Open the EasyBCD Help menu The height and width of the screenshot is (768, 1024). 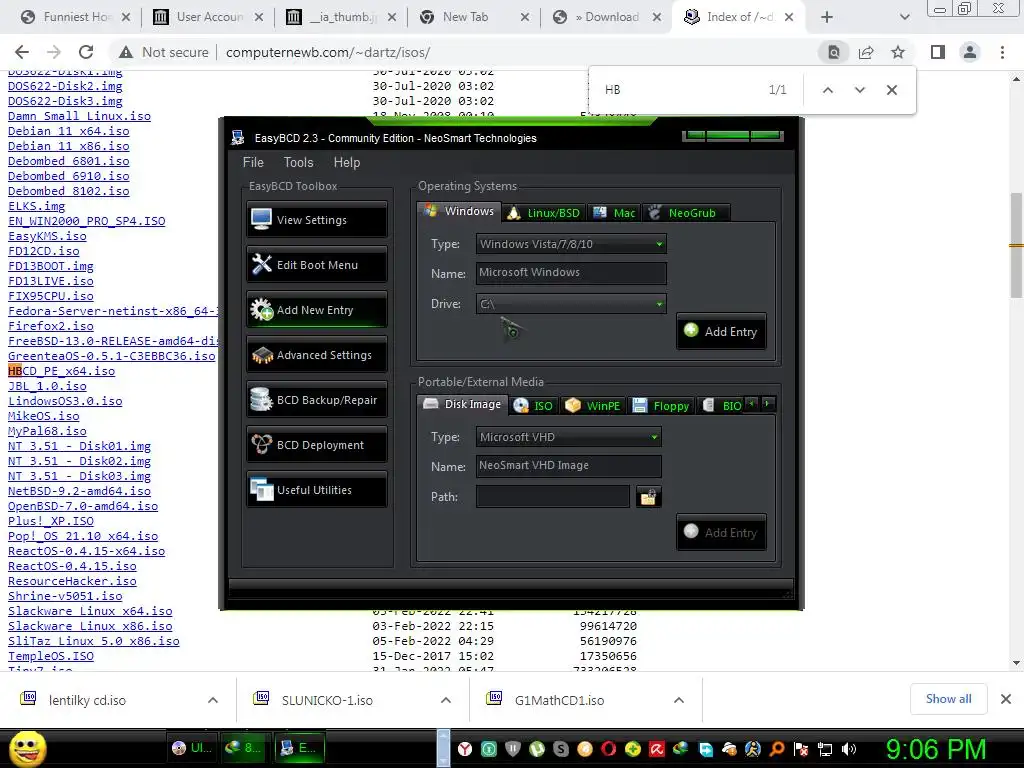347,163
